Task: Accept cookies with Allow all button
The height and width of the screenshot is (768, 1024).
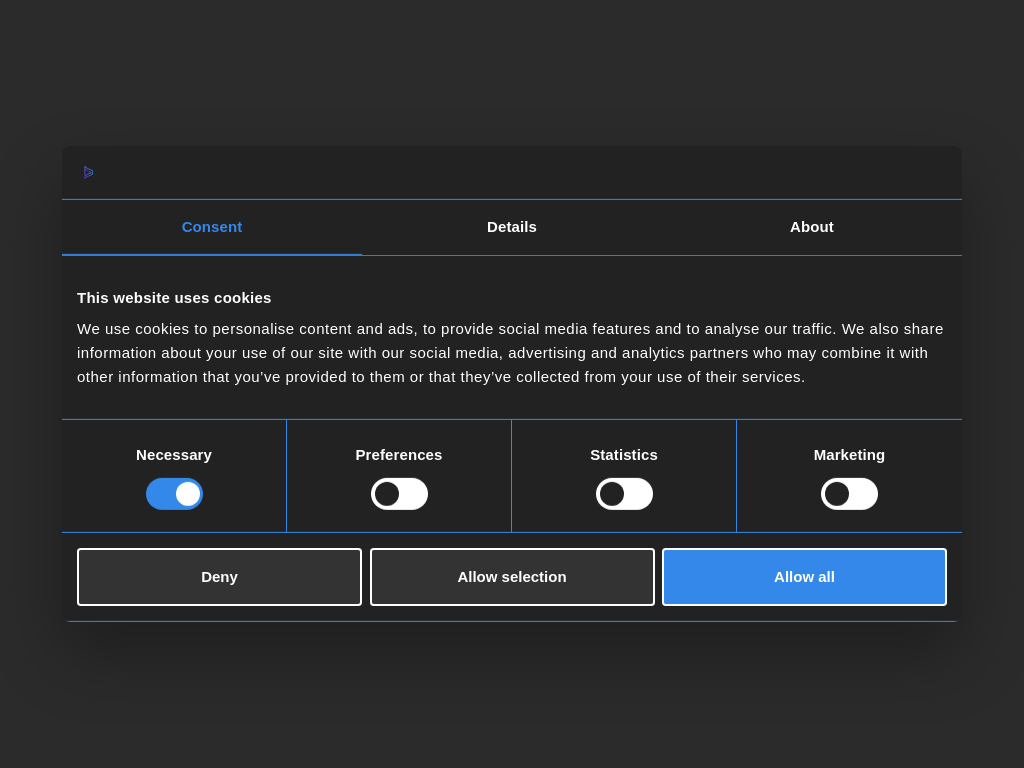Action: [804, 577]
